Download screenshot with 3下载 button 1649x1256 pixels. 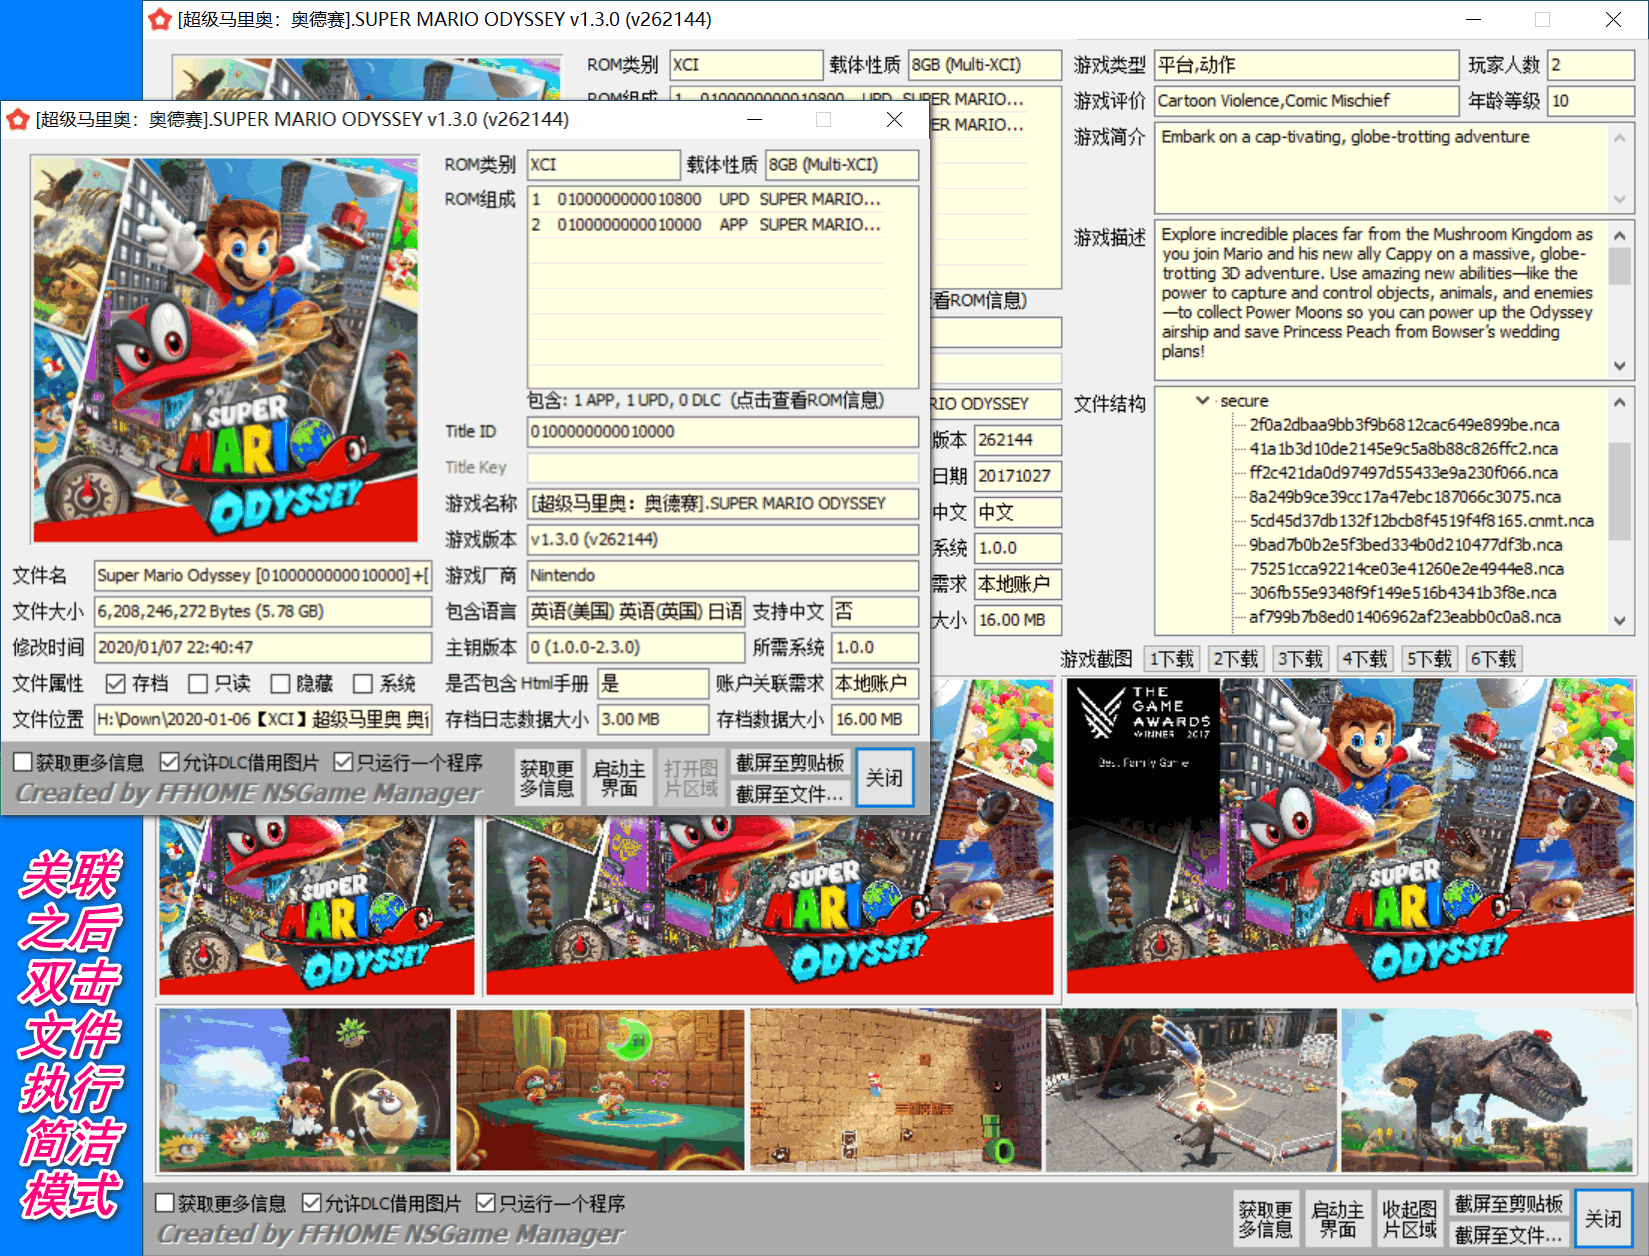[1300, 659]
